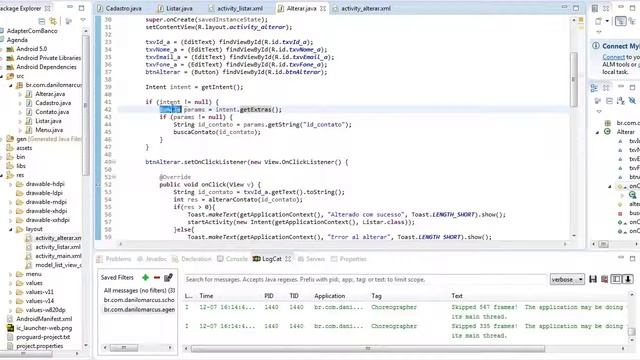Clear the LogCat log

click(604, 279)
